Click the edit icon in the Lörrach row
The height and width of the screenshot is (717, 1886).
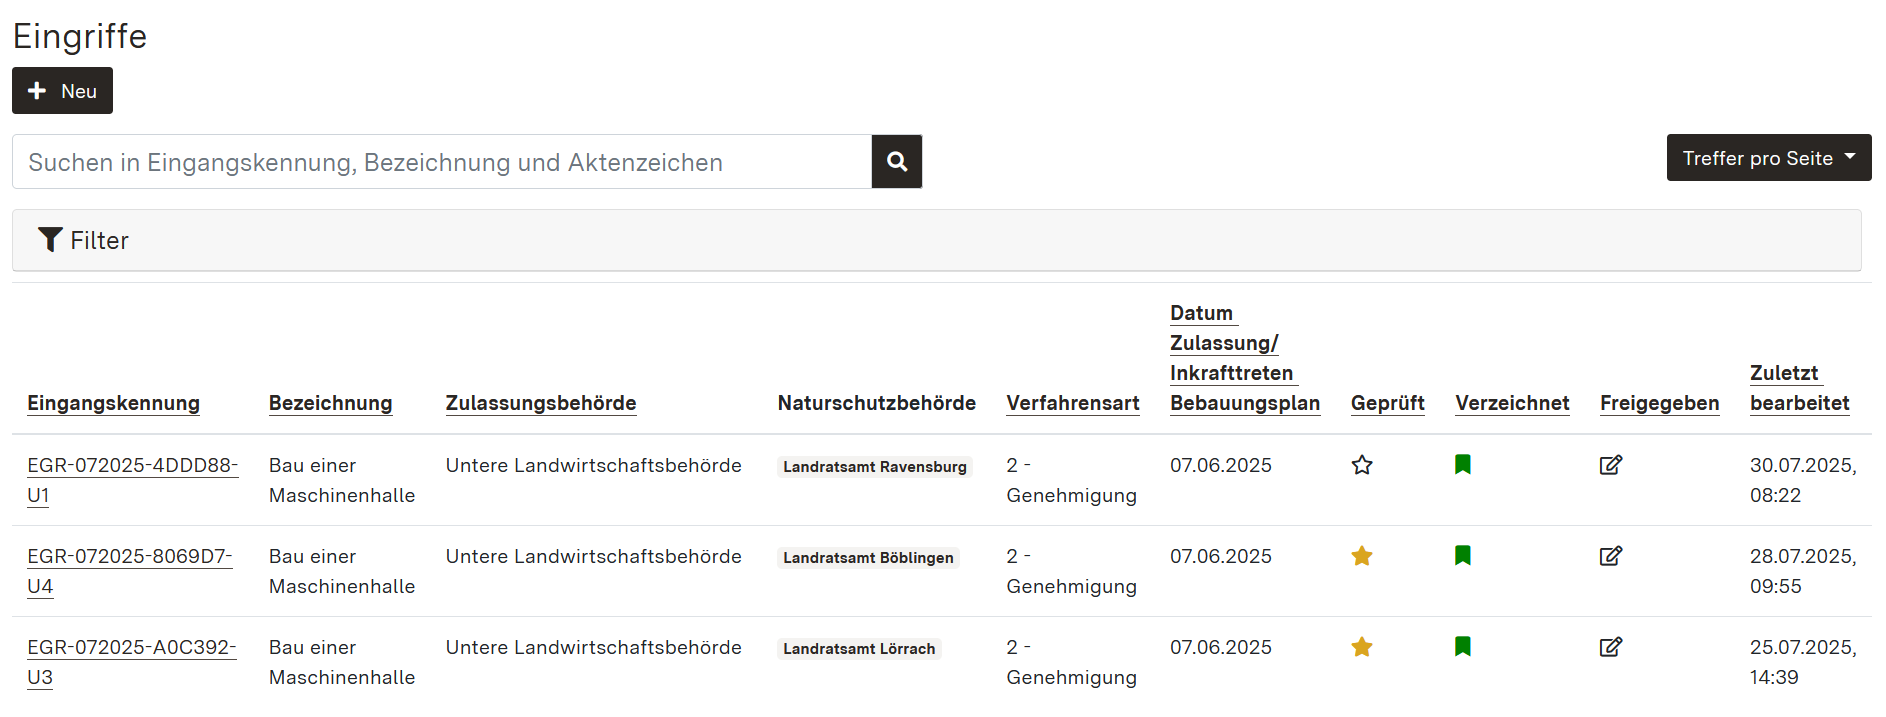[x=1610, y=647]
